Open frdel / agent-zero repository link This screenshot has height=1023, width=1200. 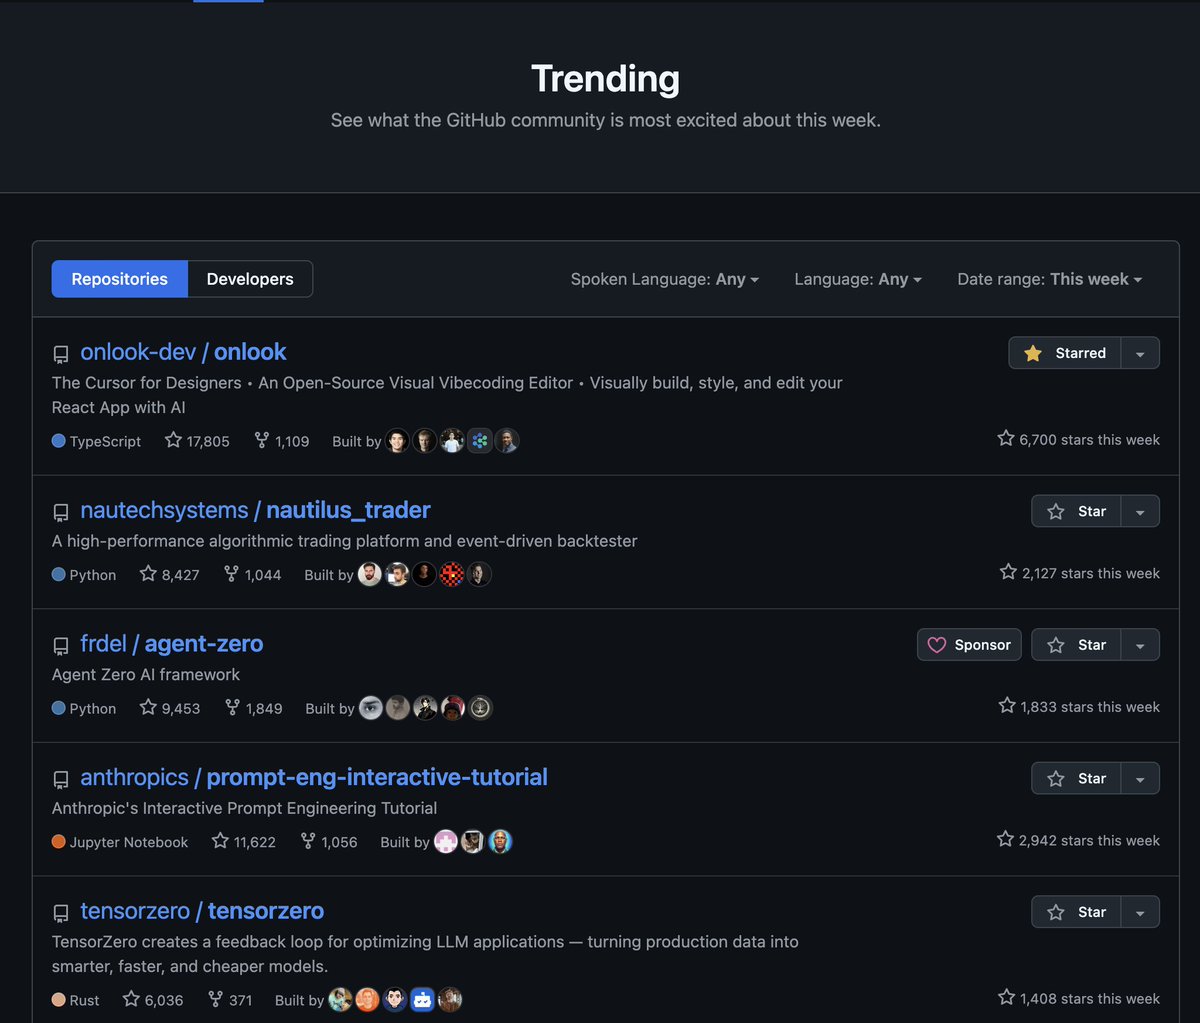(172, 644)
